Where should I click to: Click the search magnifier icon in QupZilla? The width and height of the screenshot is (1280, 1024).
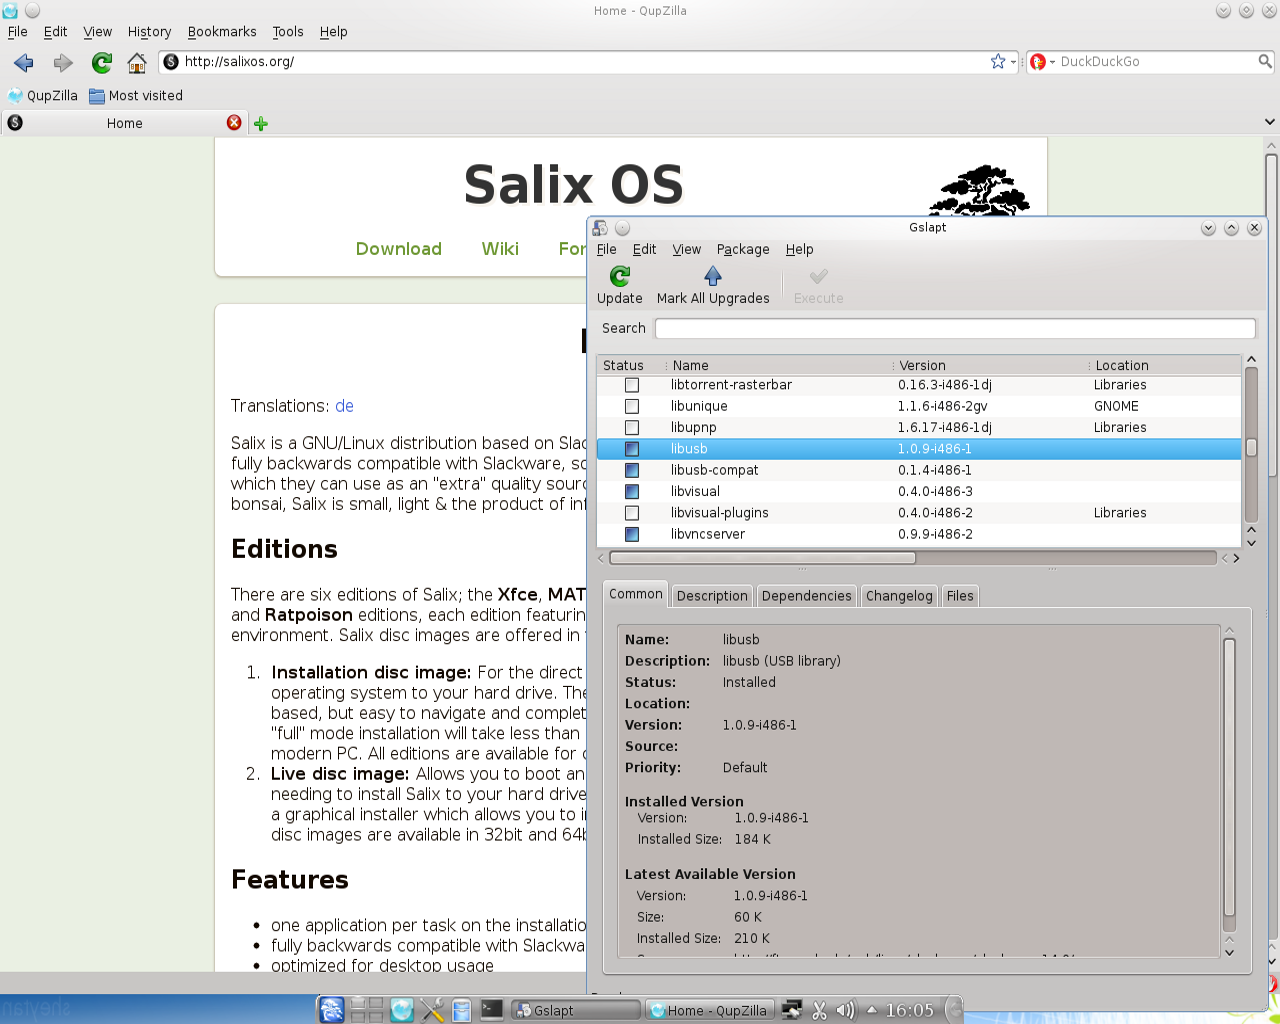(x=1265, y=61)
